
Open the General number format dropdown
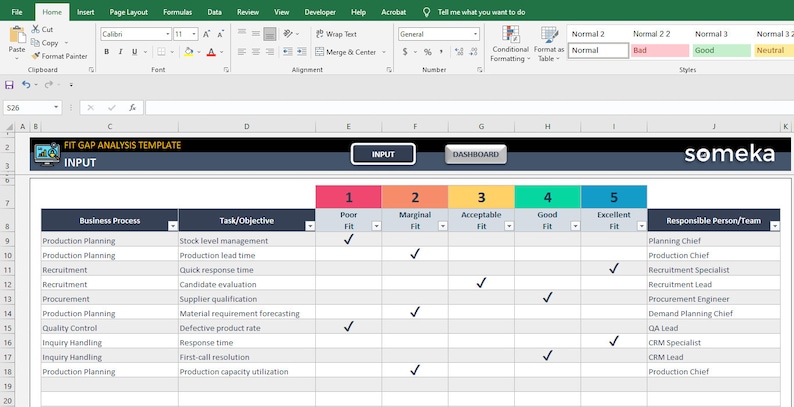tap(475, 34)
